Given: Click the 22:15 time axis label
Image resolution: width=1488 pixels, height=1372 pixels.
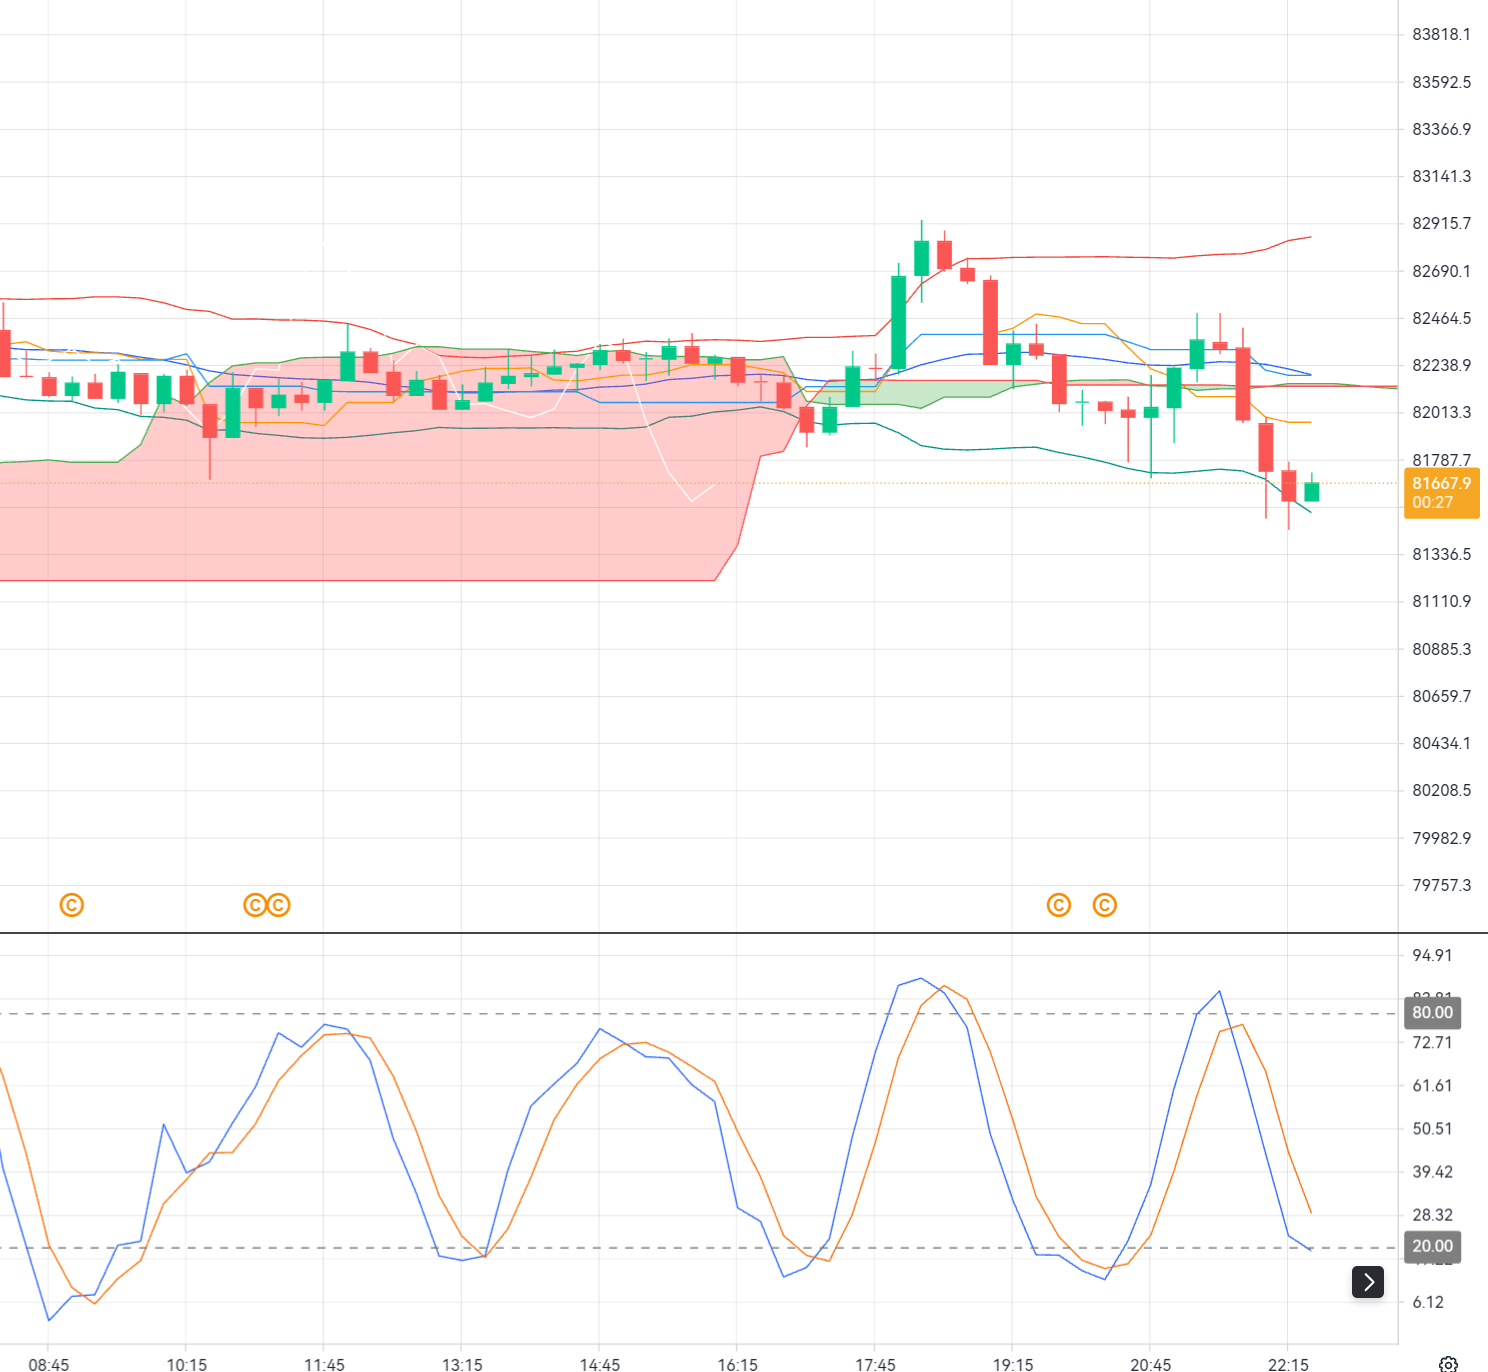Looking at the screenshot, I should click(1288, 1364).
